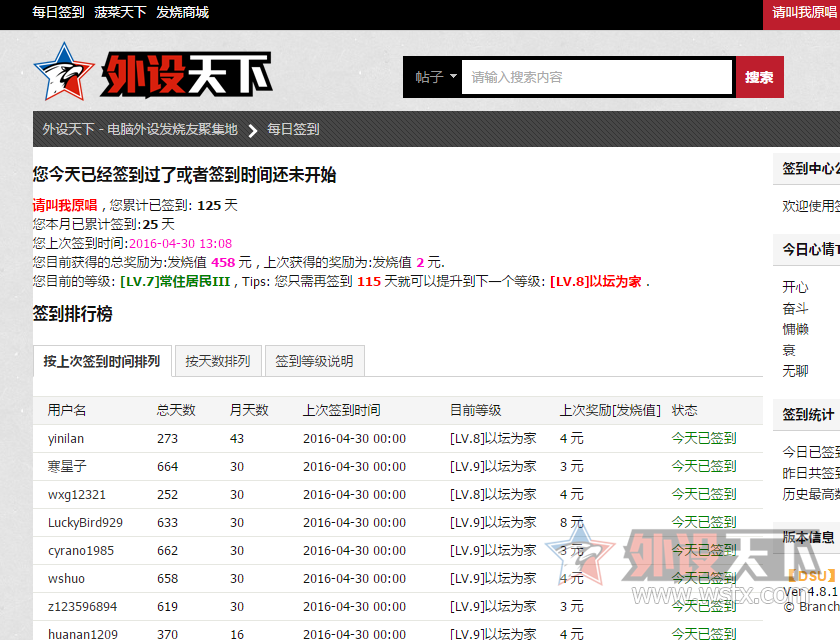
Task: Expand the 帖子 search type dropdown
Action: pyautogui.click(x=435, y=77)
